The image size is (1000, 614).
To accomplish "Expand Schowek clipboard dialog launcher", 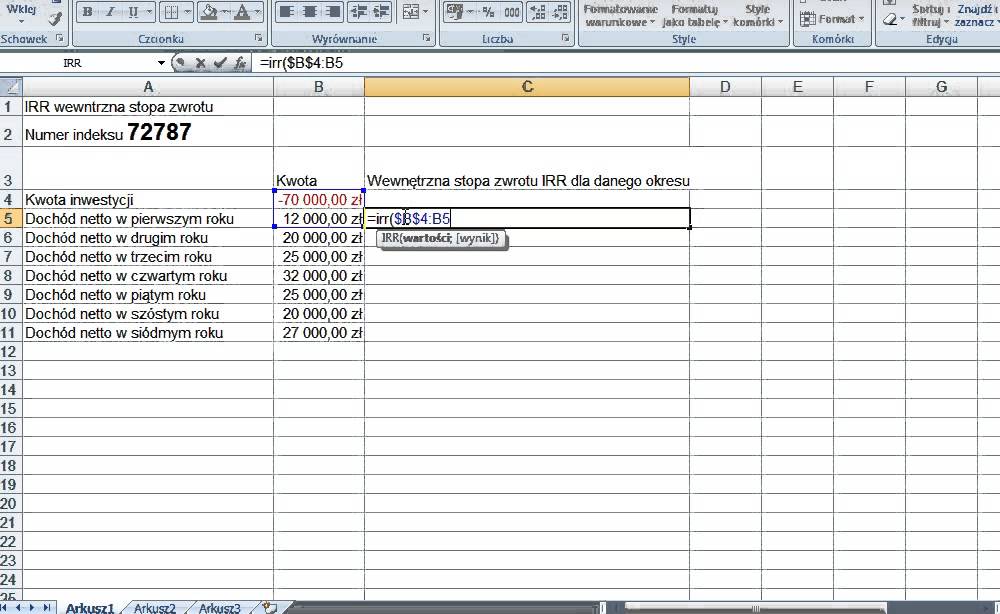I will point(59,38).
